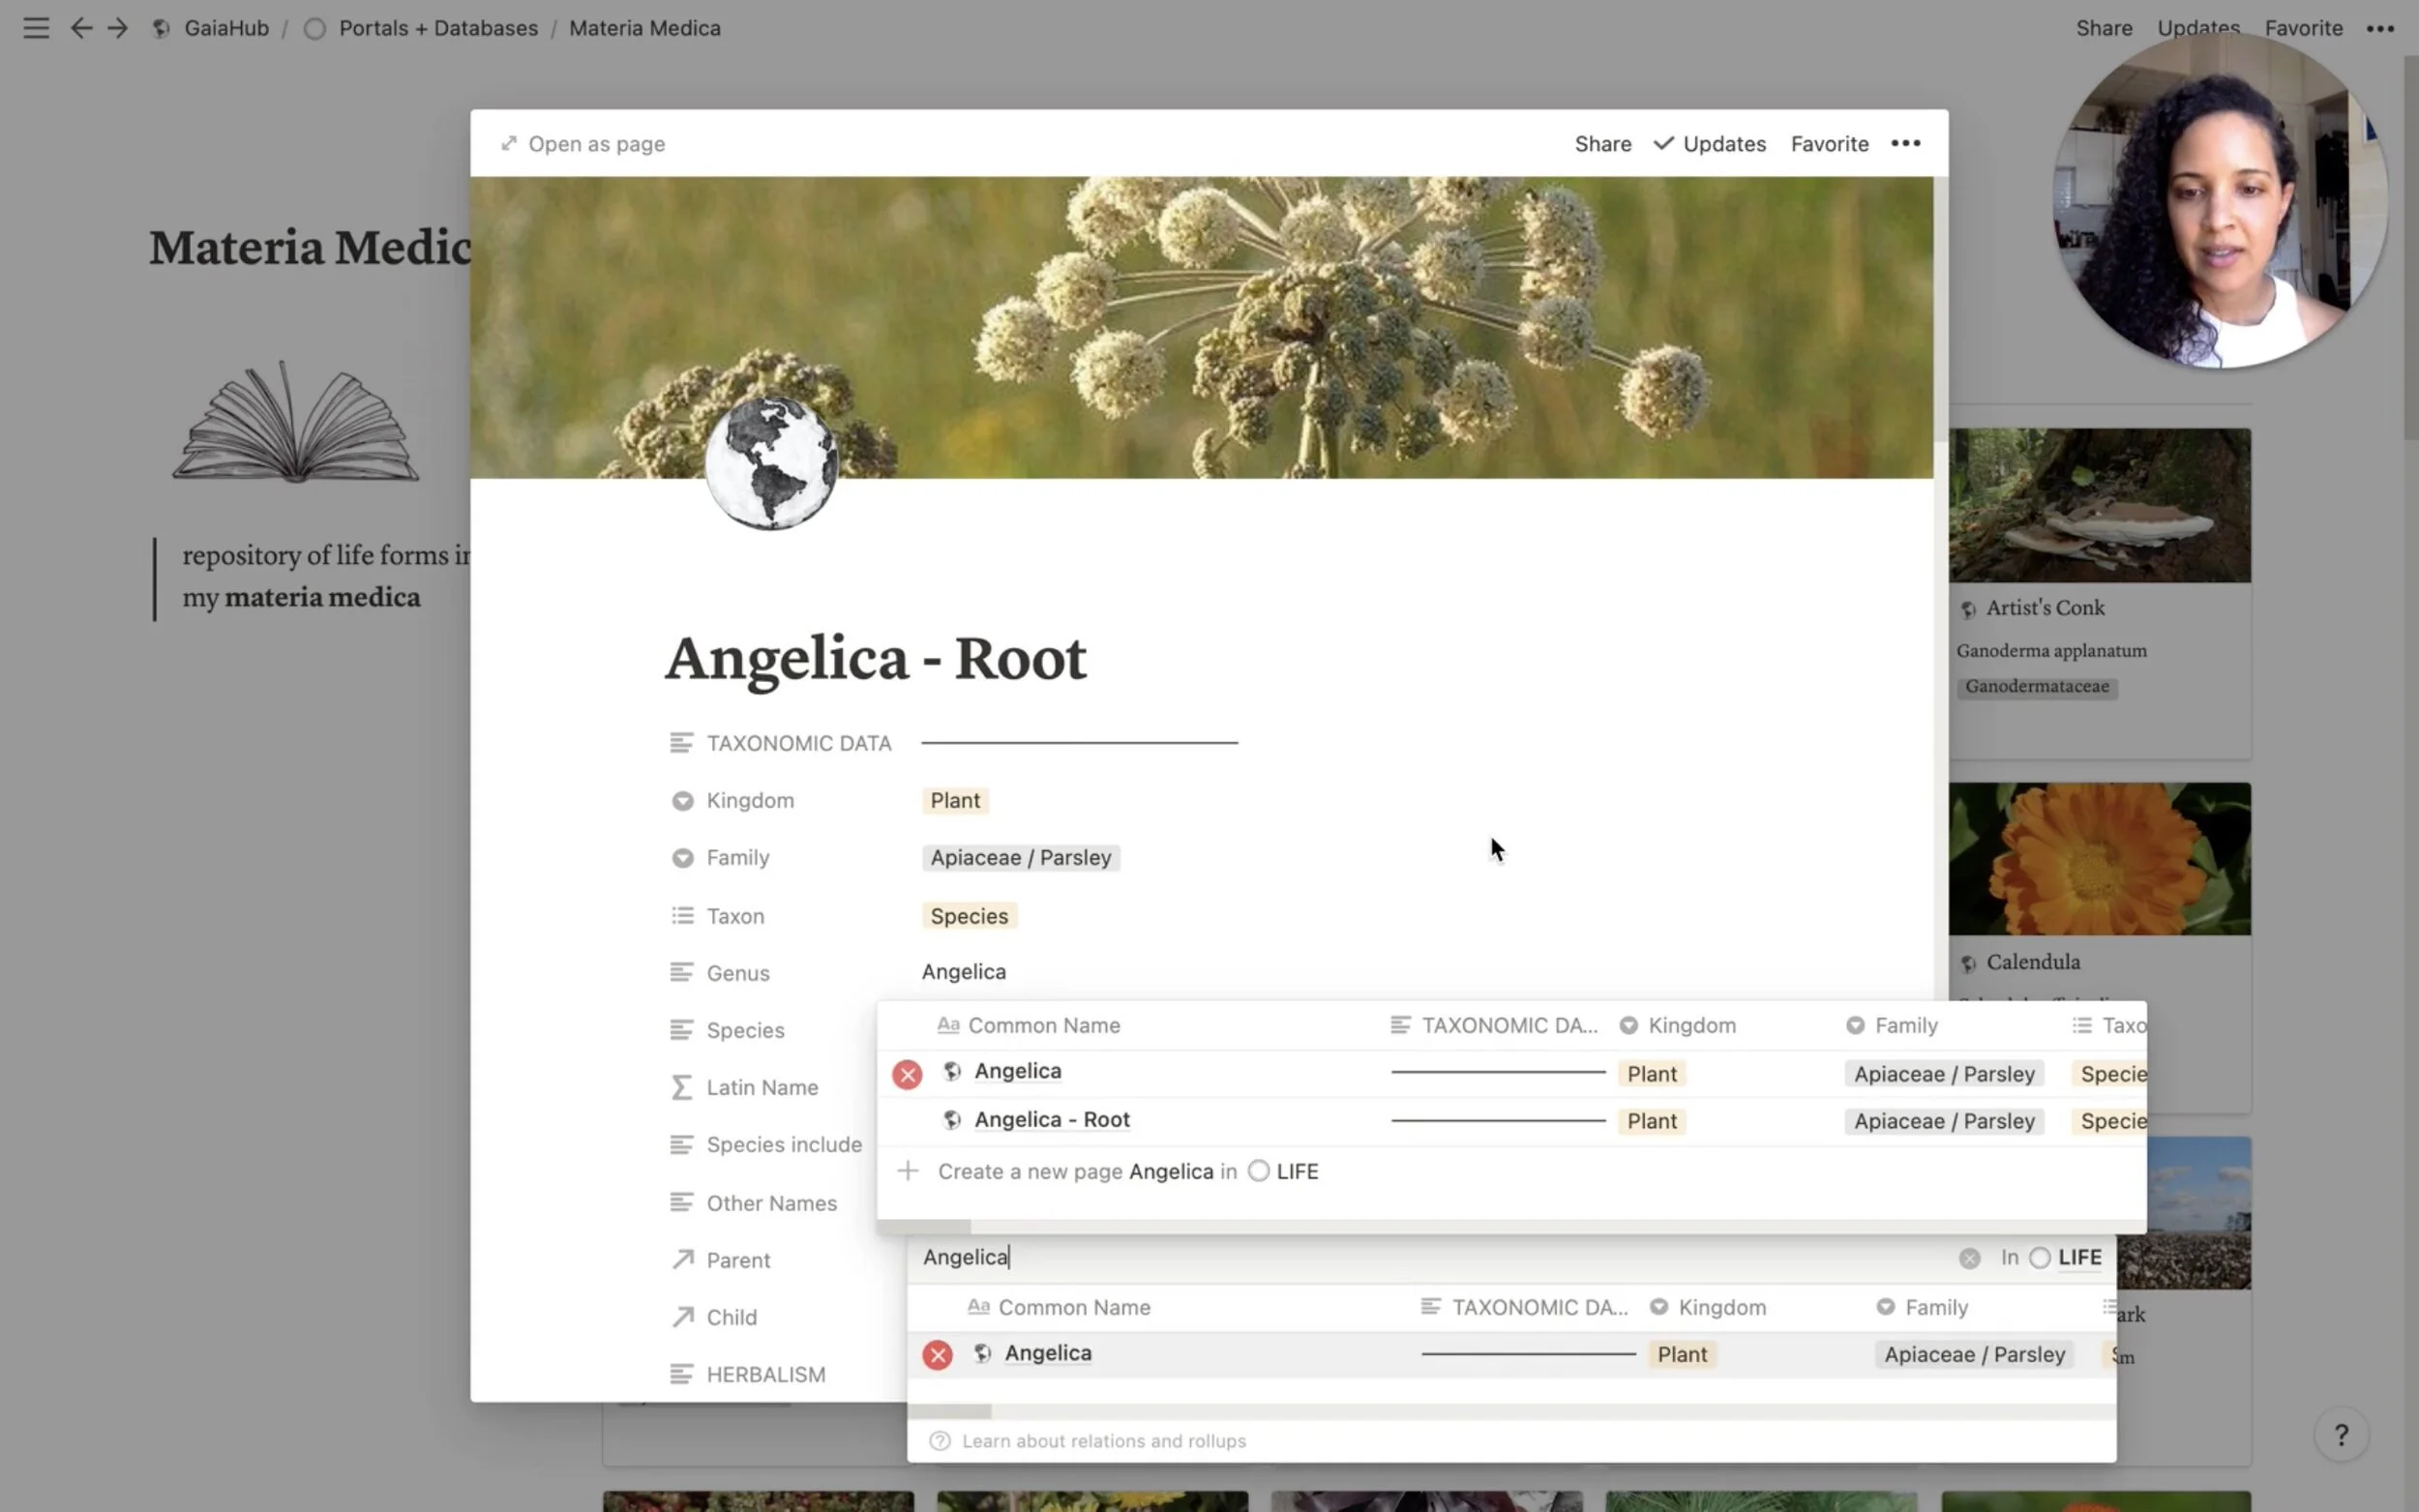This screenshot has height=1512, width=2419.
Task: Click the back navigation arrow
Action: coord(81,28)
